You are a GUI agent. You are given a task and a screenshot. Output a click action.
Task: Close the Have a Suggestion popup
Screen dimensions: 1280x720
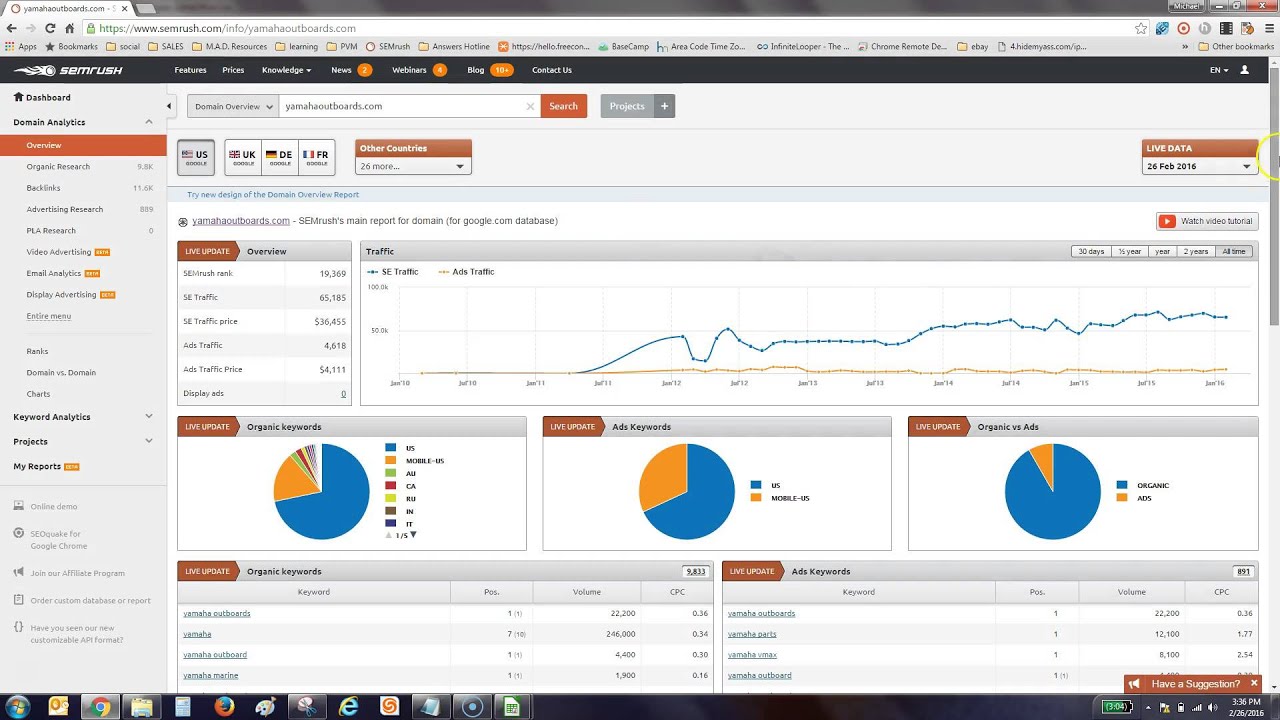[1254, 684]
